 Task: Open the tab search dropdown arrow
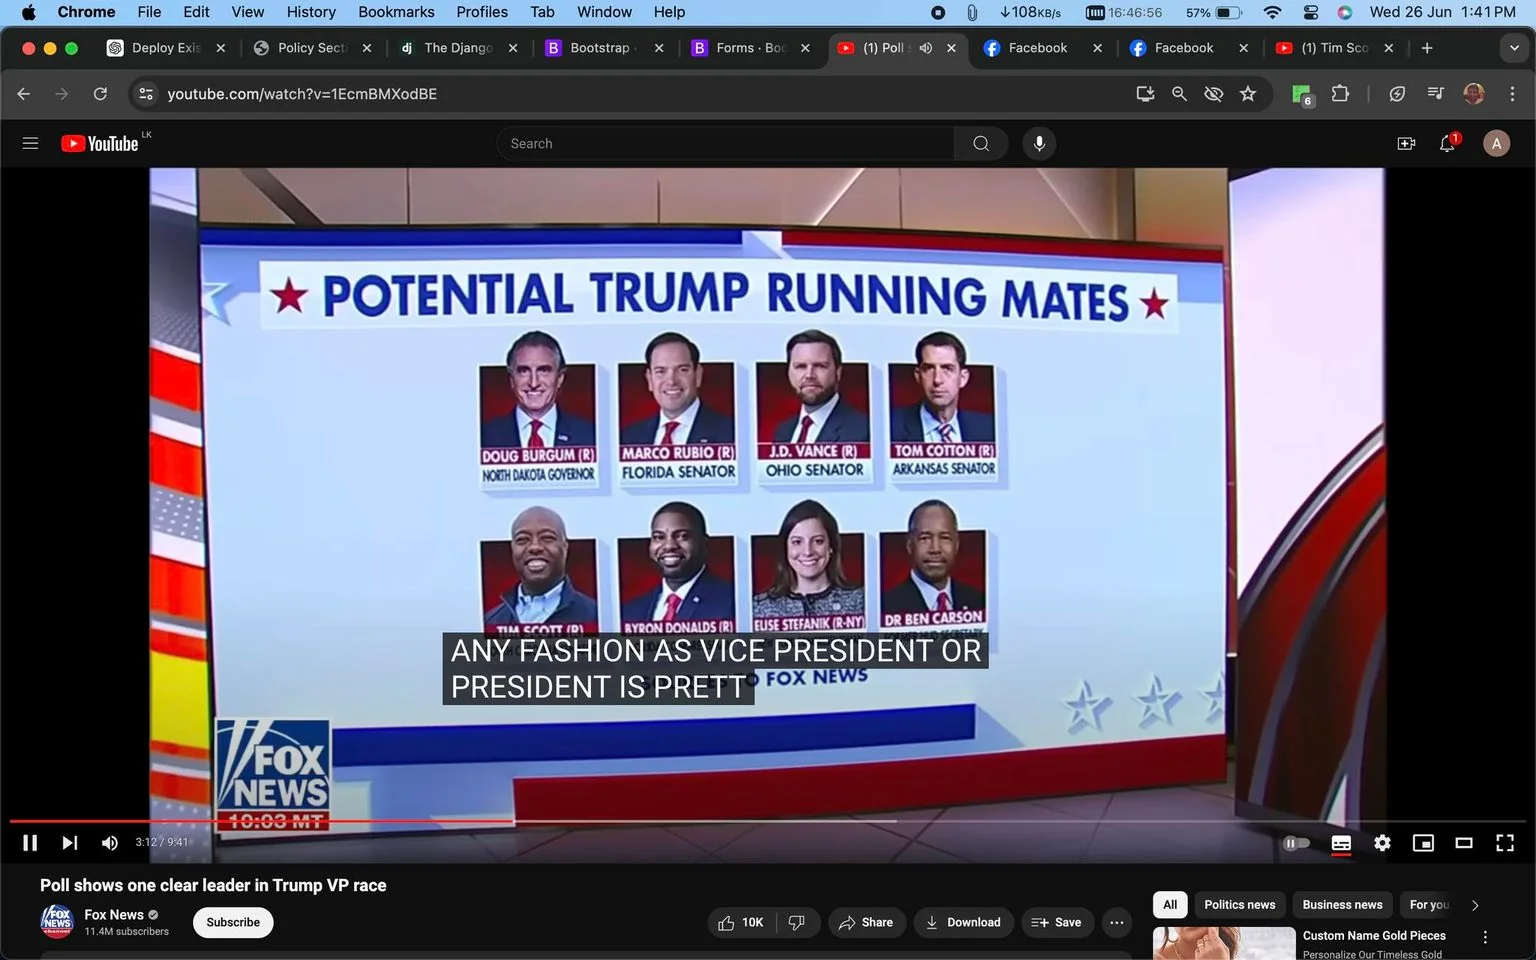click(x=1513, y=48)
